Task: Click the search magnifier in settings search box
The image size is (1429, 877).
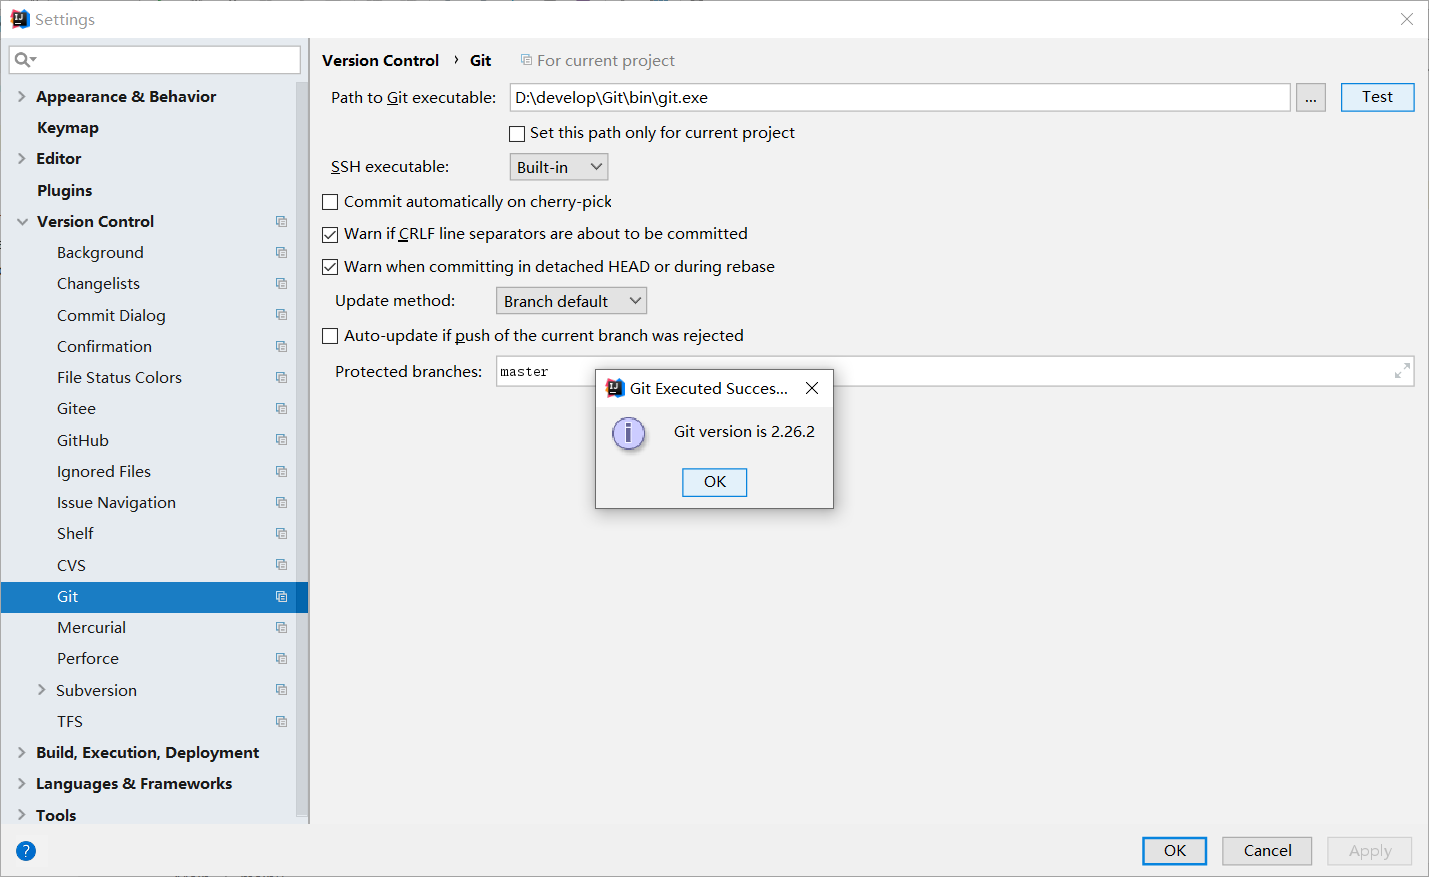Action: 20,60
